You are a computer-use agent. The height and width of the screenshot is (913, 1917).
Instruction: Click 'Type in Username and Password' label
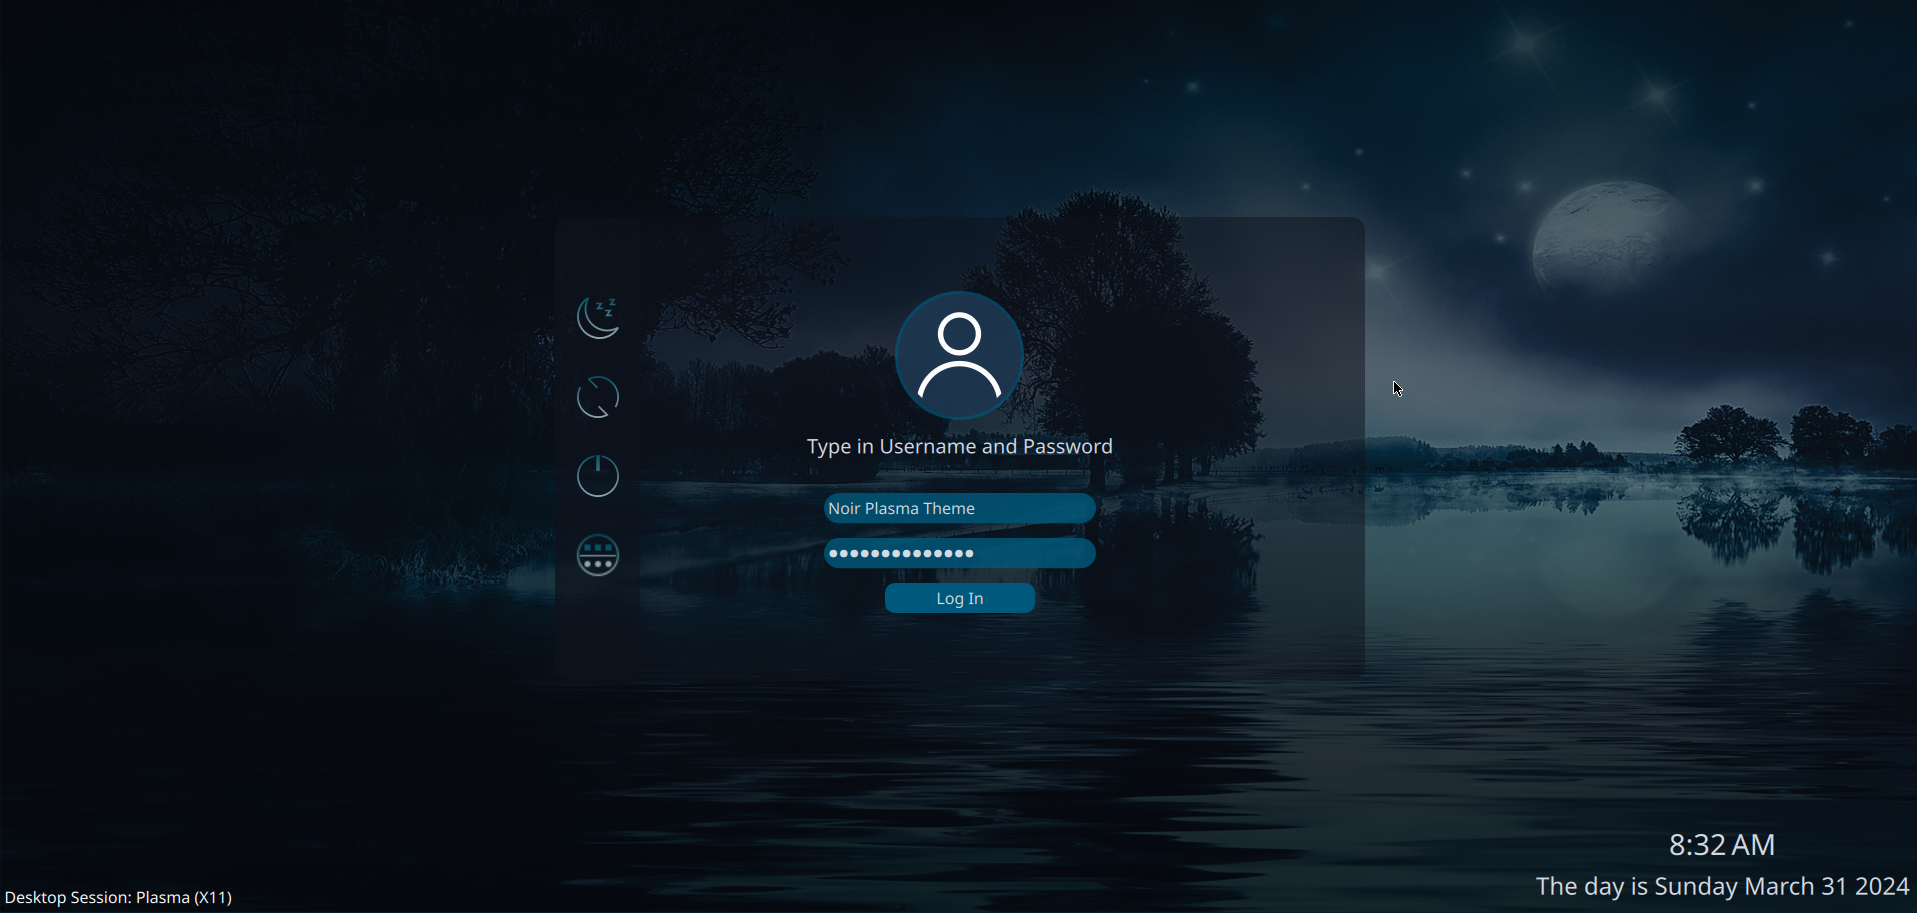pos(959,447)
